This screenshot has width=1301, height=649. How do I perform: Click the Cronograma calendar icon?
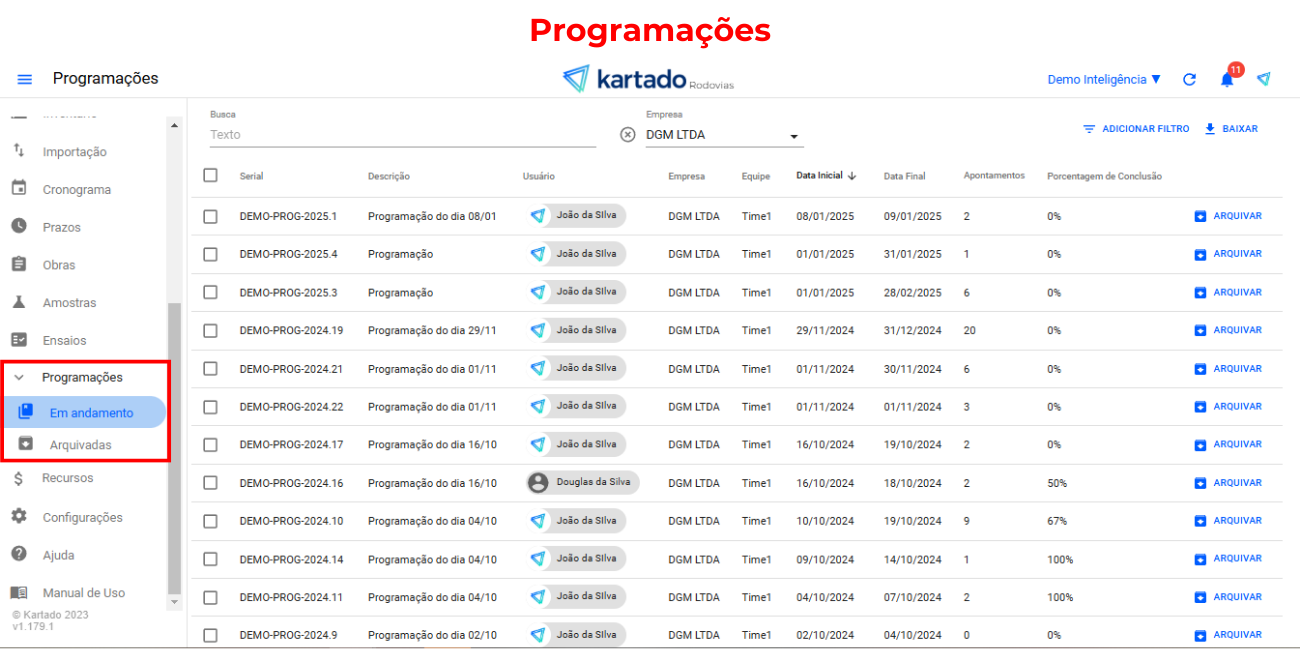point(19,189)
